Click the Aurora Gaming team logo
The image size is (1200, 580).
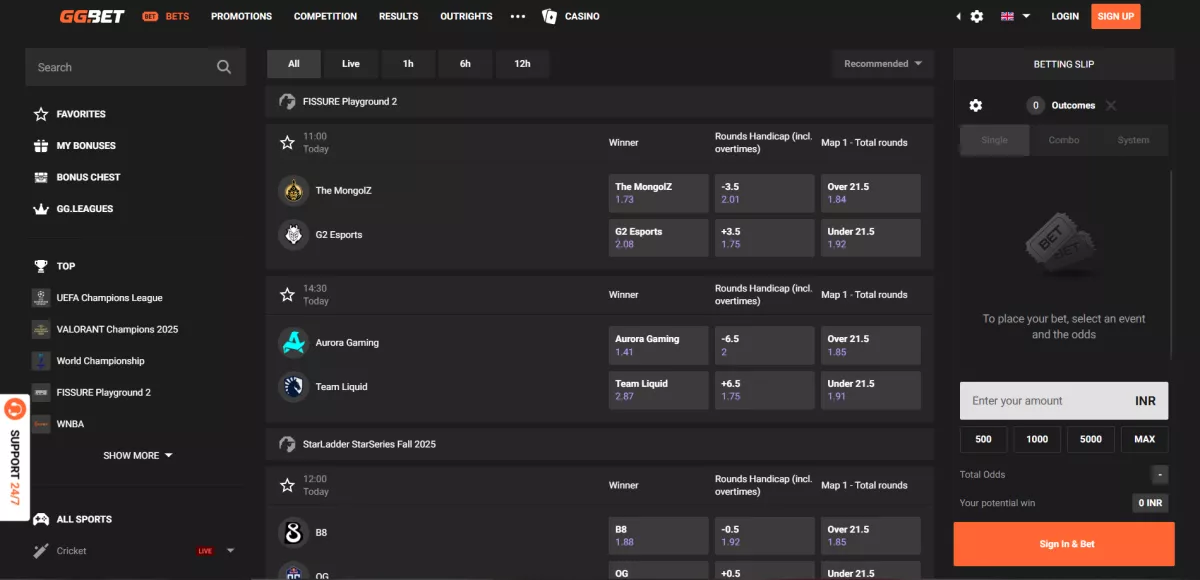(293, 342)
